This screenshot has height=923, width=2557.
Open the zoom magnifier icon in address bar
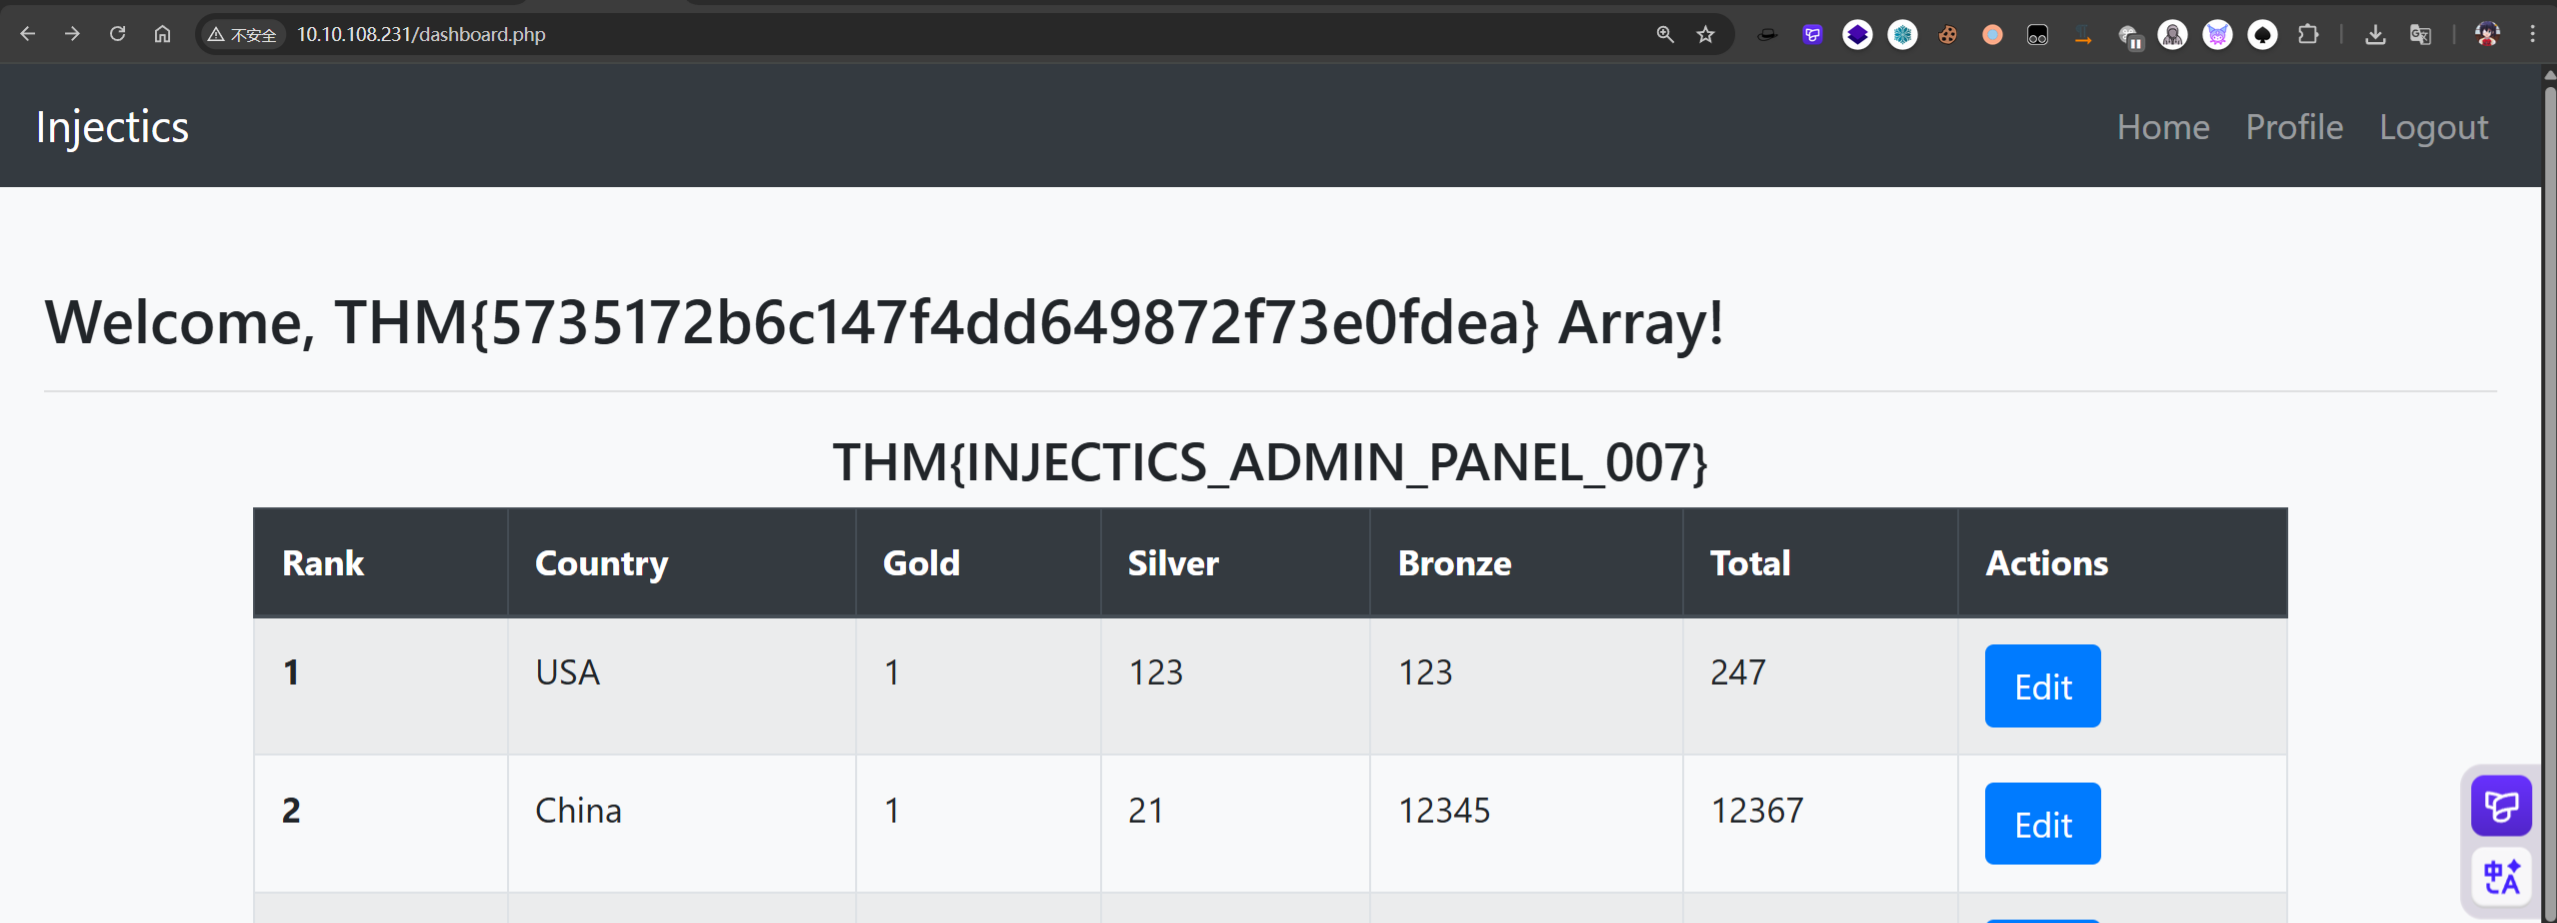[1665, 35]
